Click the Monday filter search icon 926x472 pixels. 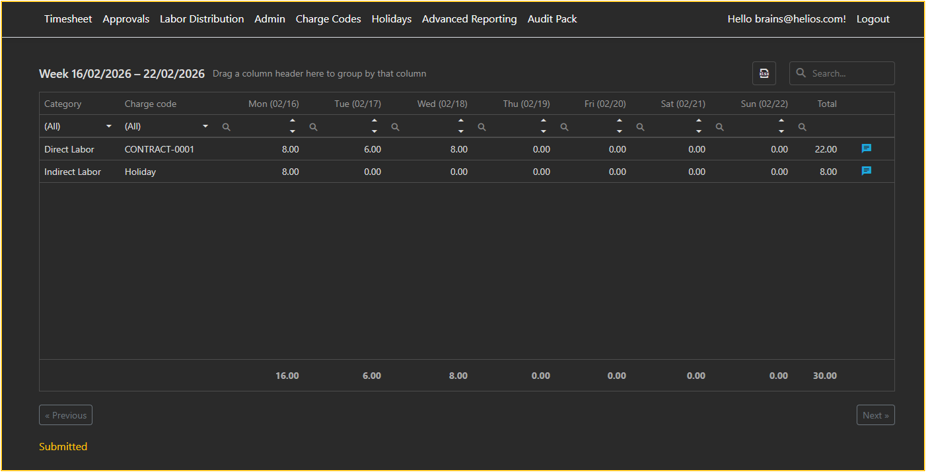tap(226, 127)
